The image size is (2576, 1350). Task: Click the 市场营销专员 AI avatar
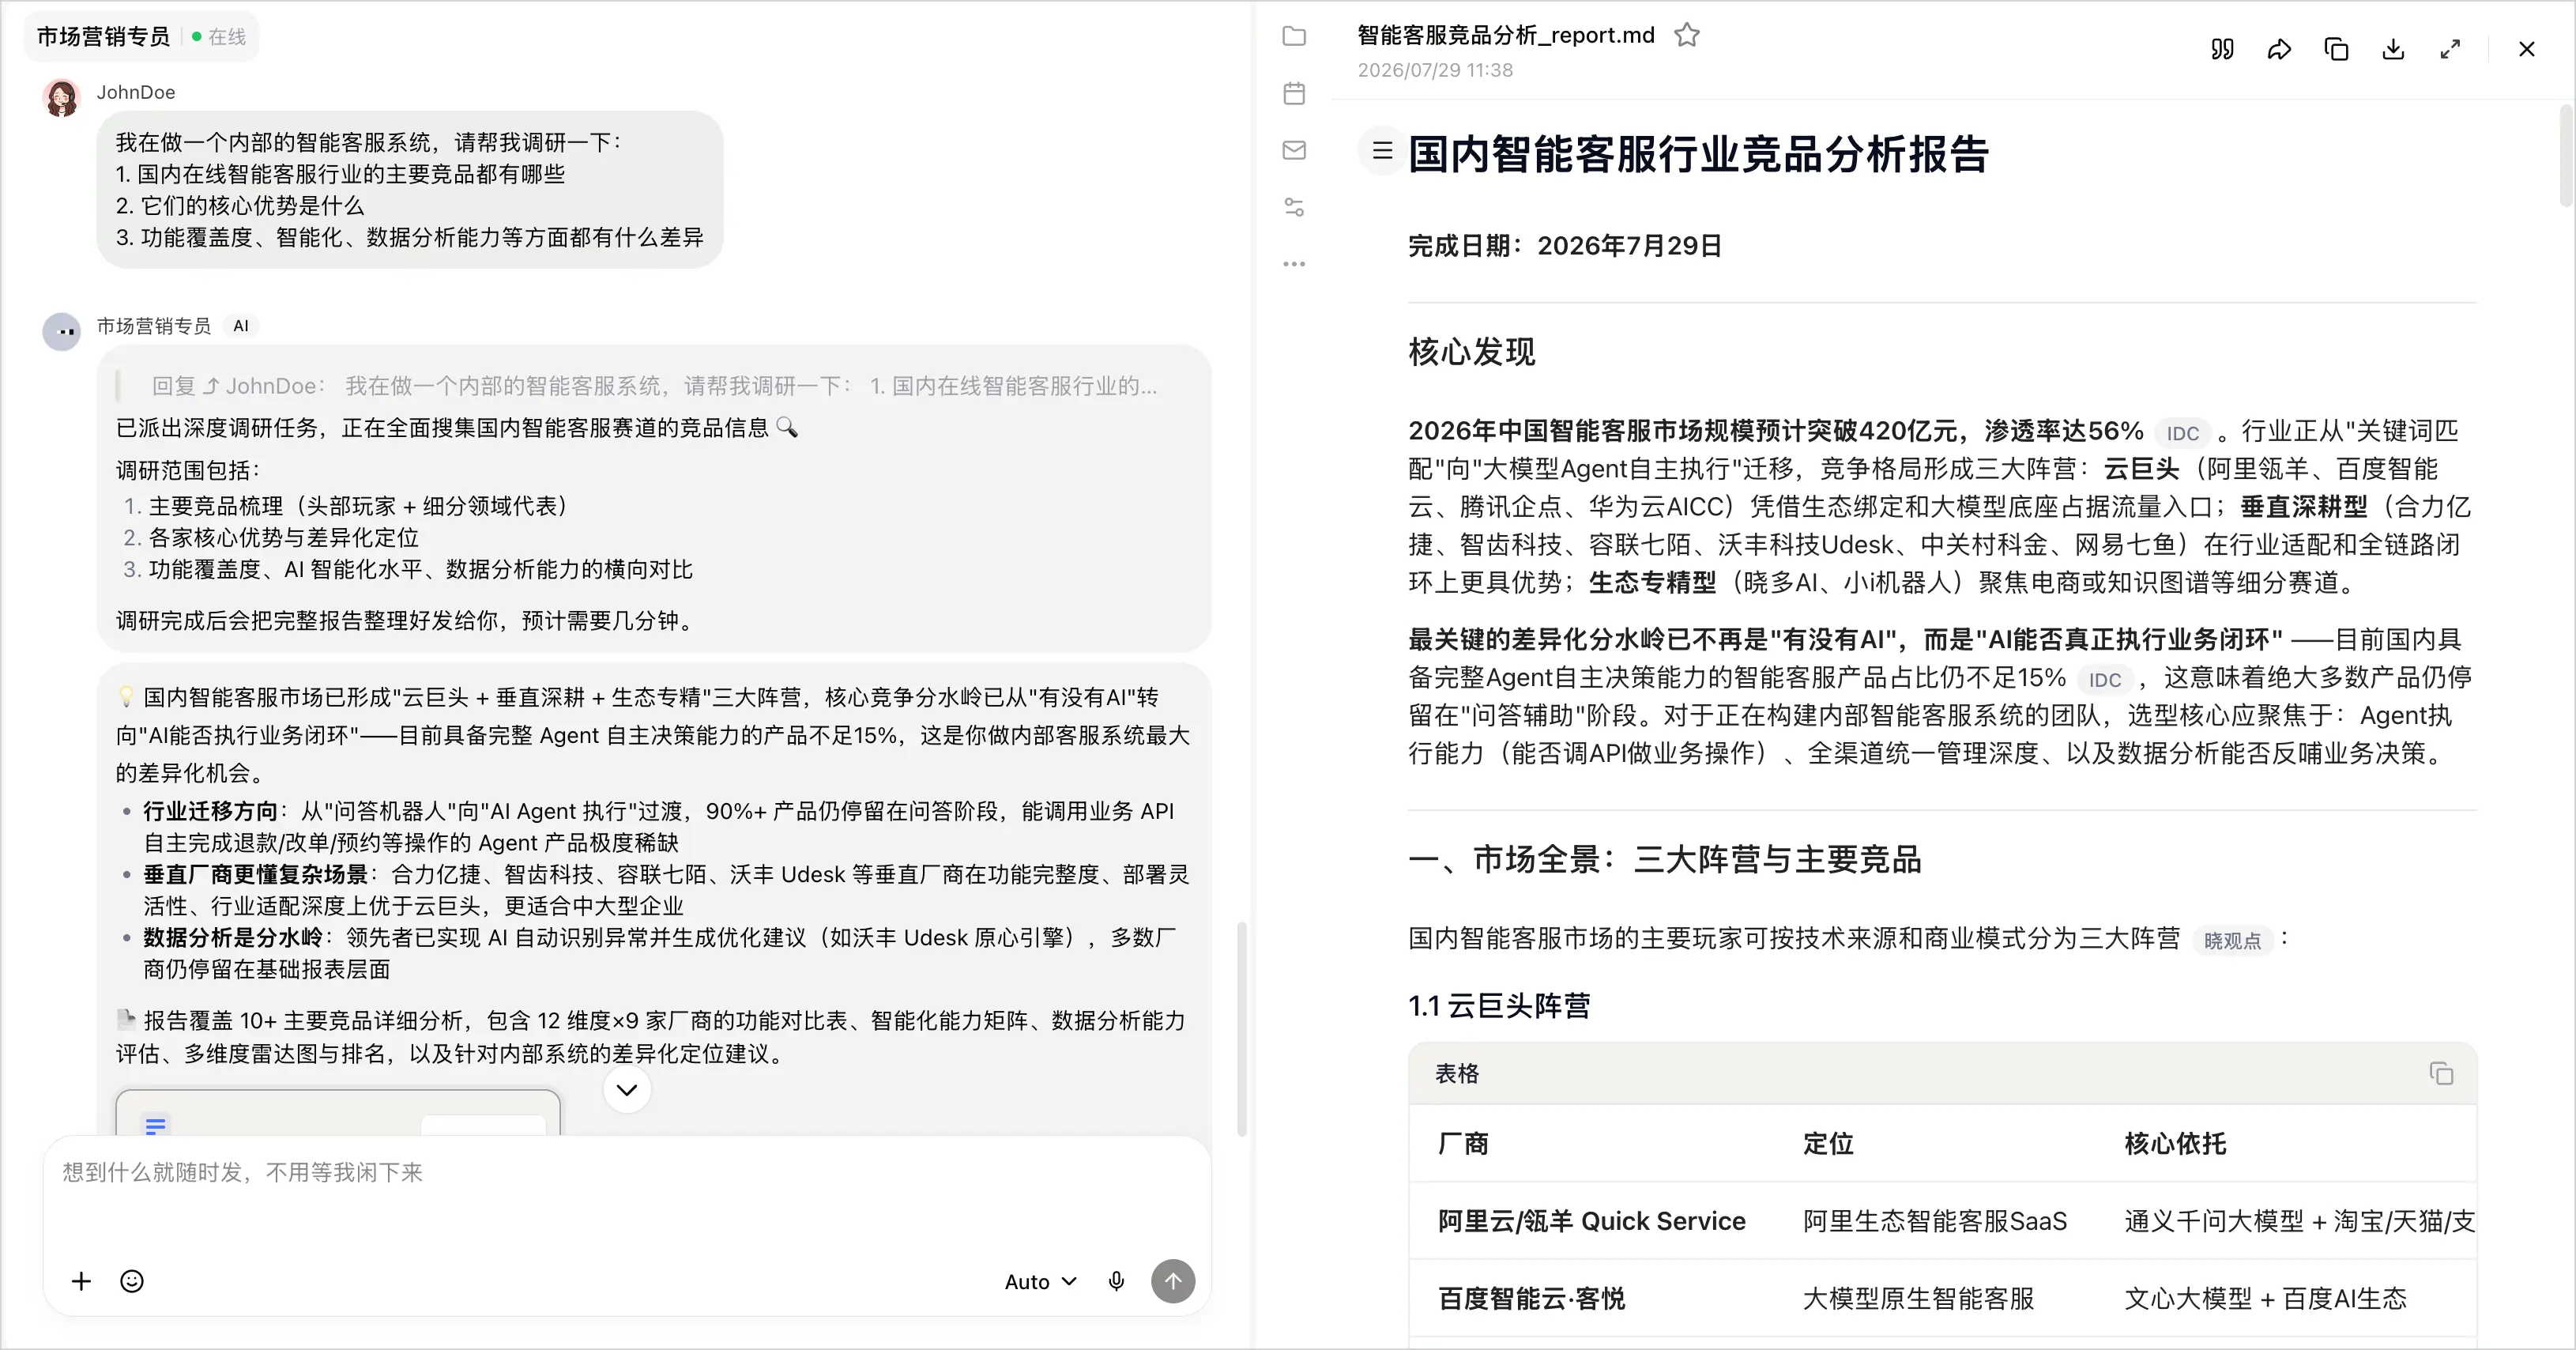click(x=62, y=331)
